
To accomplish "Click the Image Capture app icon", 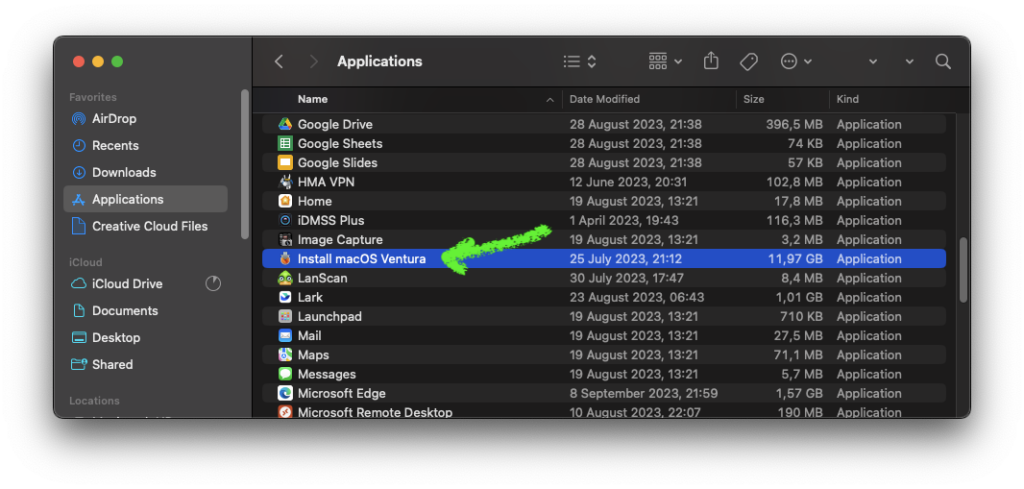I will coord(285,240).
